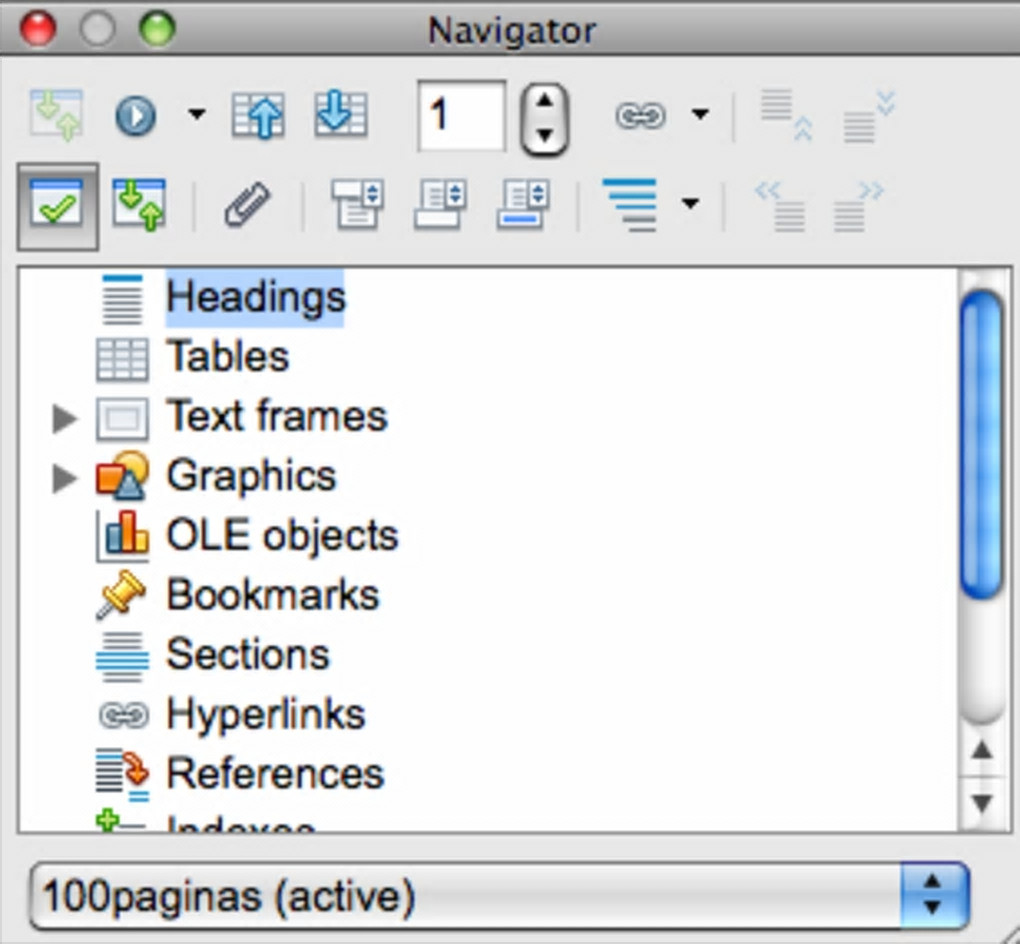This screenshot has height=944, width=1020.
Task: Click the blue vertical scrollbar thumb
Action: [982, 444]
